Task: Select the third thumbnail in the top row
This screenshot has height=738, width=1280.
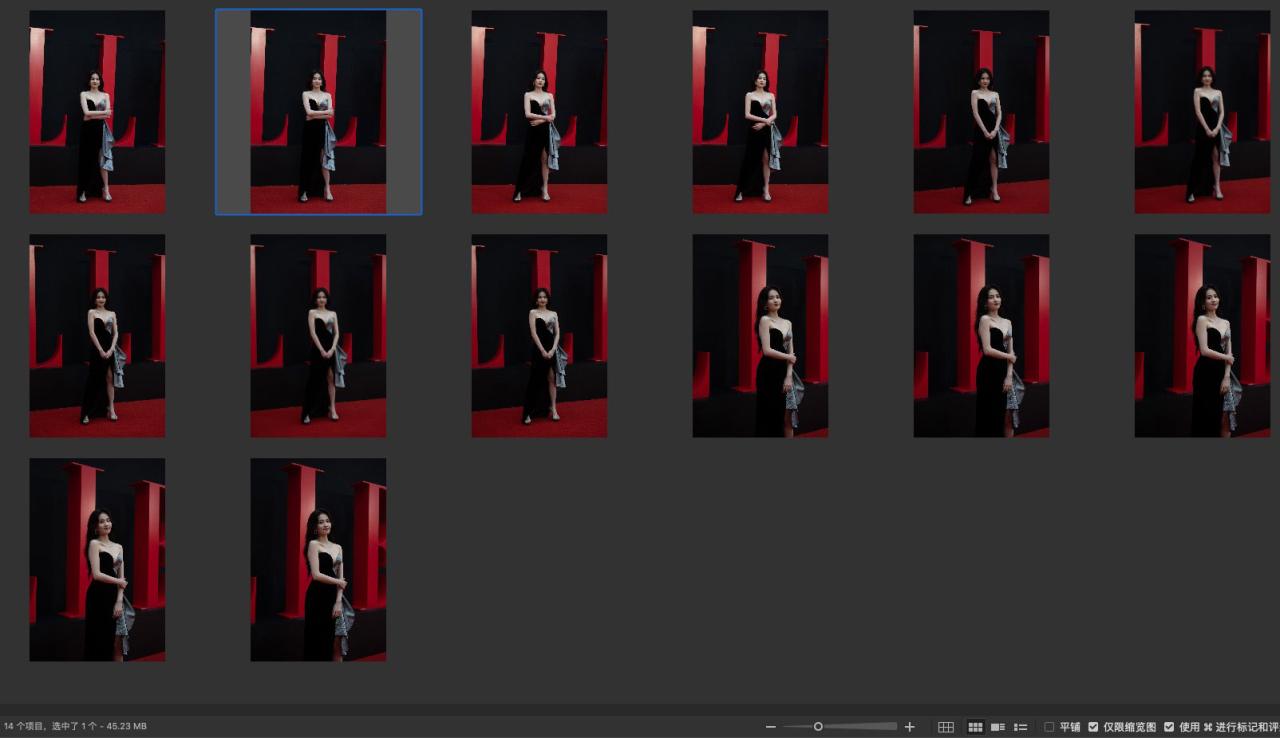Action: tap(539, 112)
